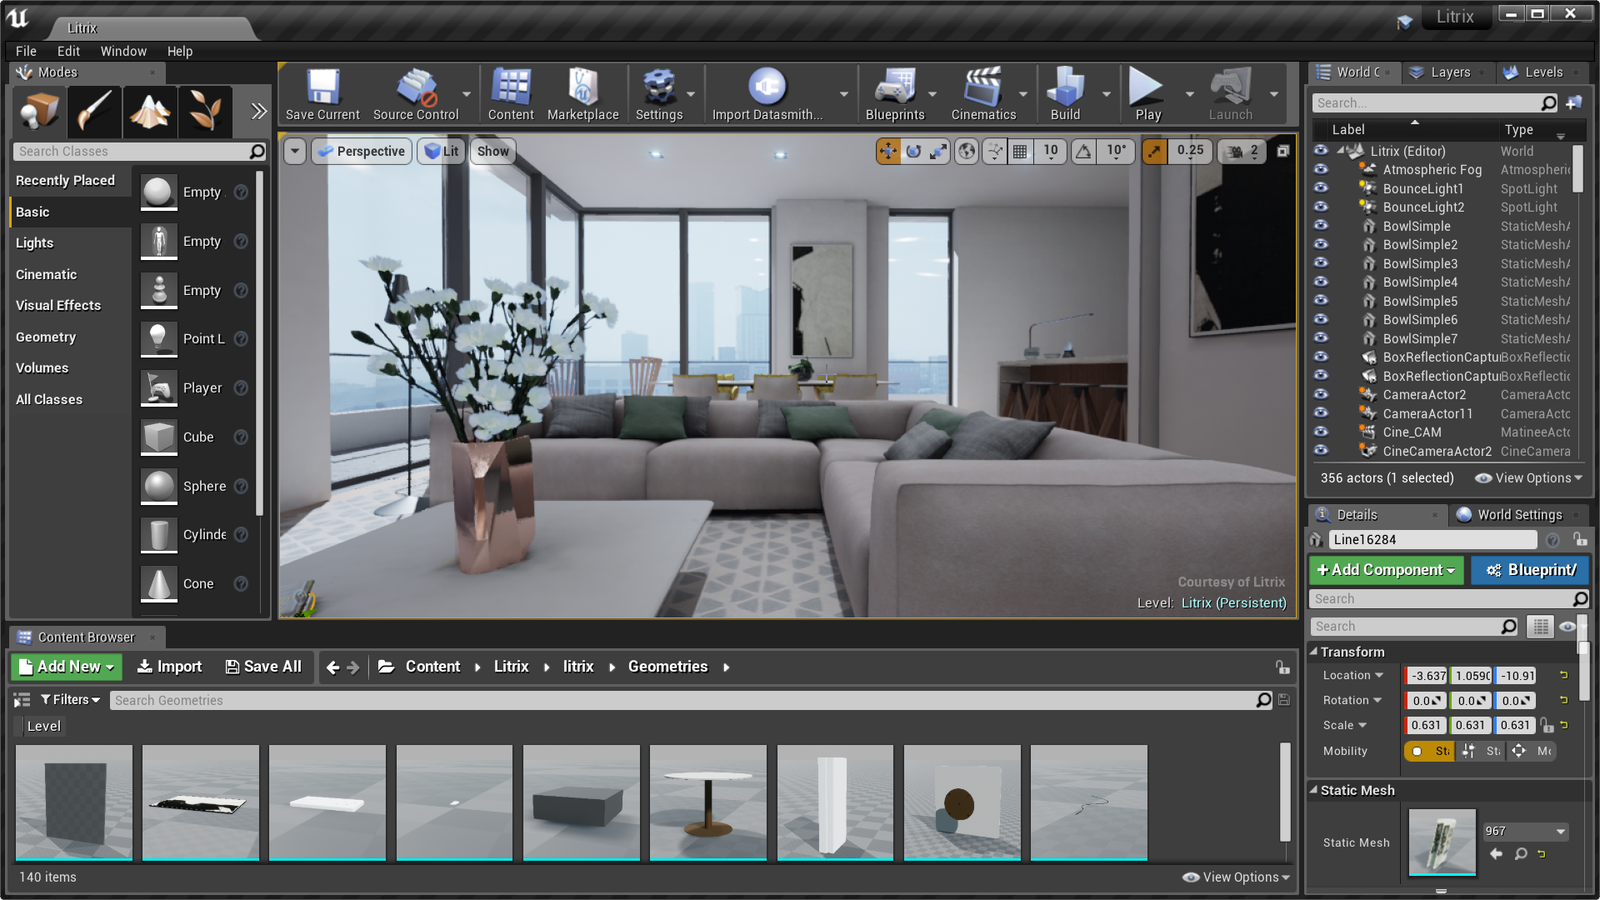Toggle visibility of BounceLight1

pyautogui.click(x=1322, y=188)
